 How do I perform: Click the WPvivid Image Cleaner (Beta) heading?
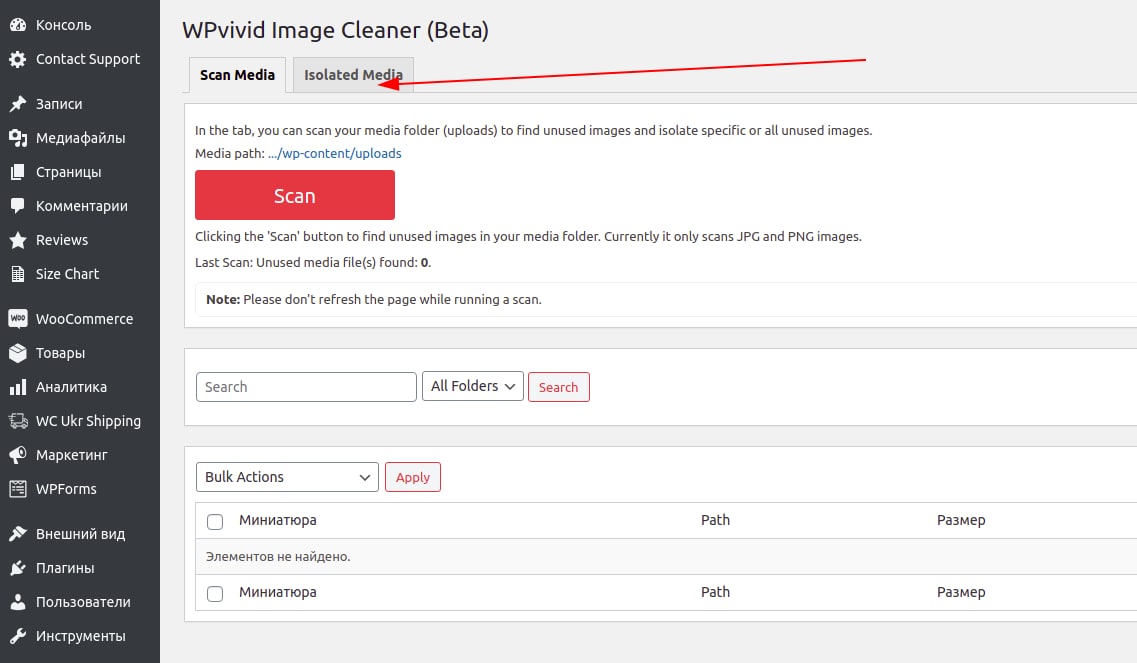pyautogui.click(x=335, y=30)
